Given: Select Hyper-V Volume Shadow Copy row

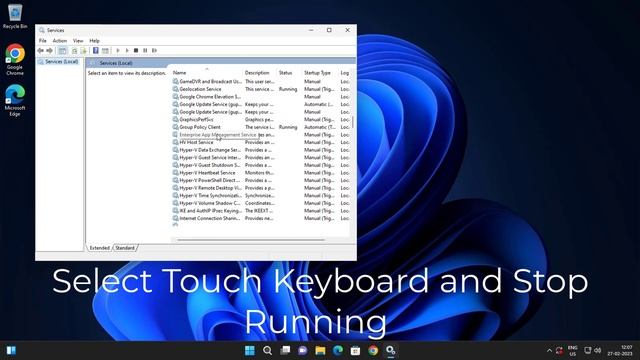Looking at the screenshot, I should click(260, 203).
